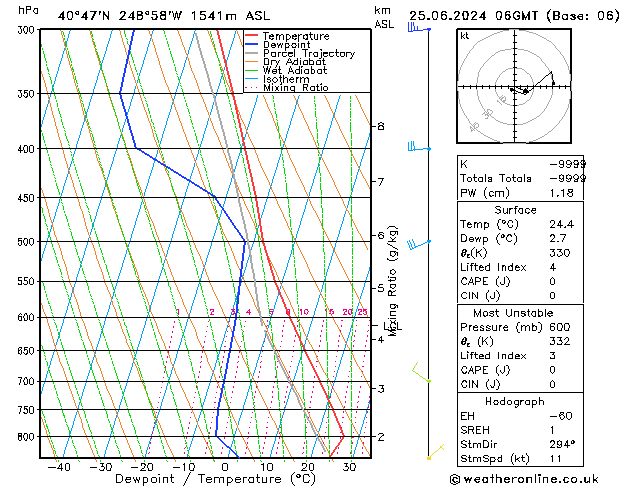Click the 'Totals Totals' row label
Image resolution: width=629 pixels, height=486 pixels.
pos(496,178)
